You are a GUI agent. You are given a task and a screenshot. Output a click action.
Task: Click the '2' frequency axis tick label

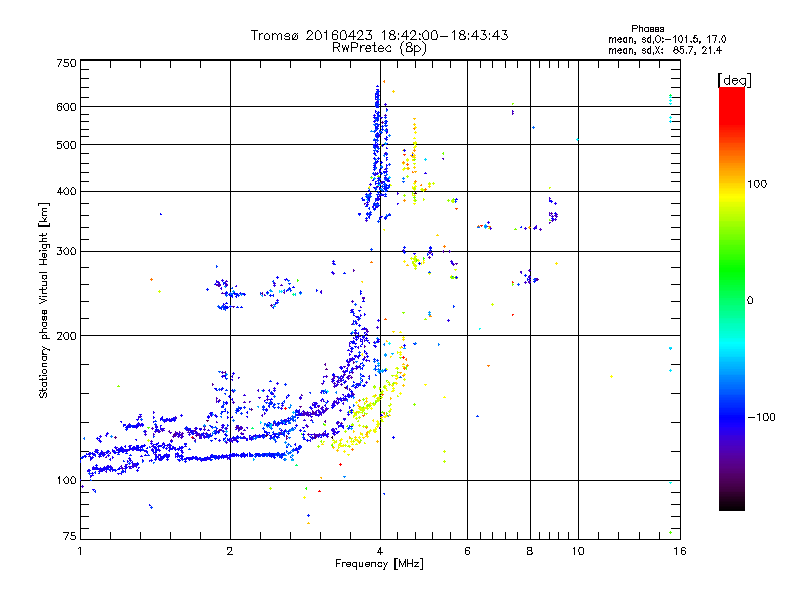click(x=230, y=551)
